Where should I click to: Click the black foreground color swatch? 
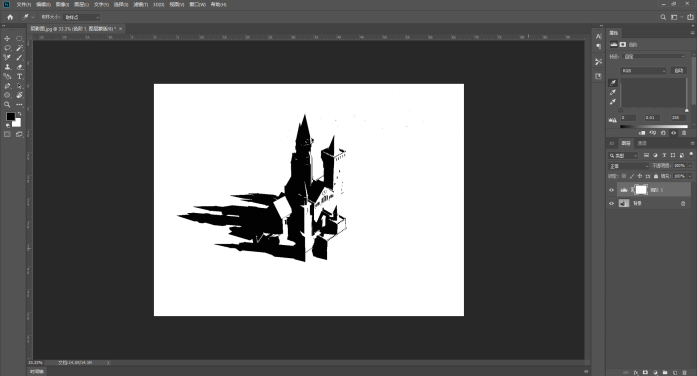pyautogui.click(x=10, y=116)
